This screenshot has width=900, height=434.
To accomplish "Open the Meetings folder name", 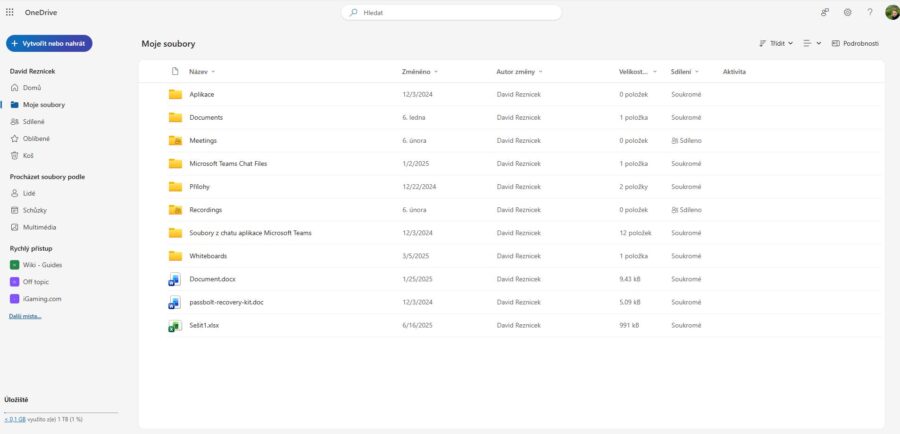I will click(203, 140).
